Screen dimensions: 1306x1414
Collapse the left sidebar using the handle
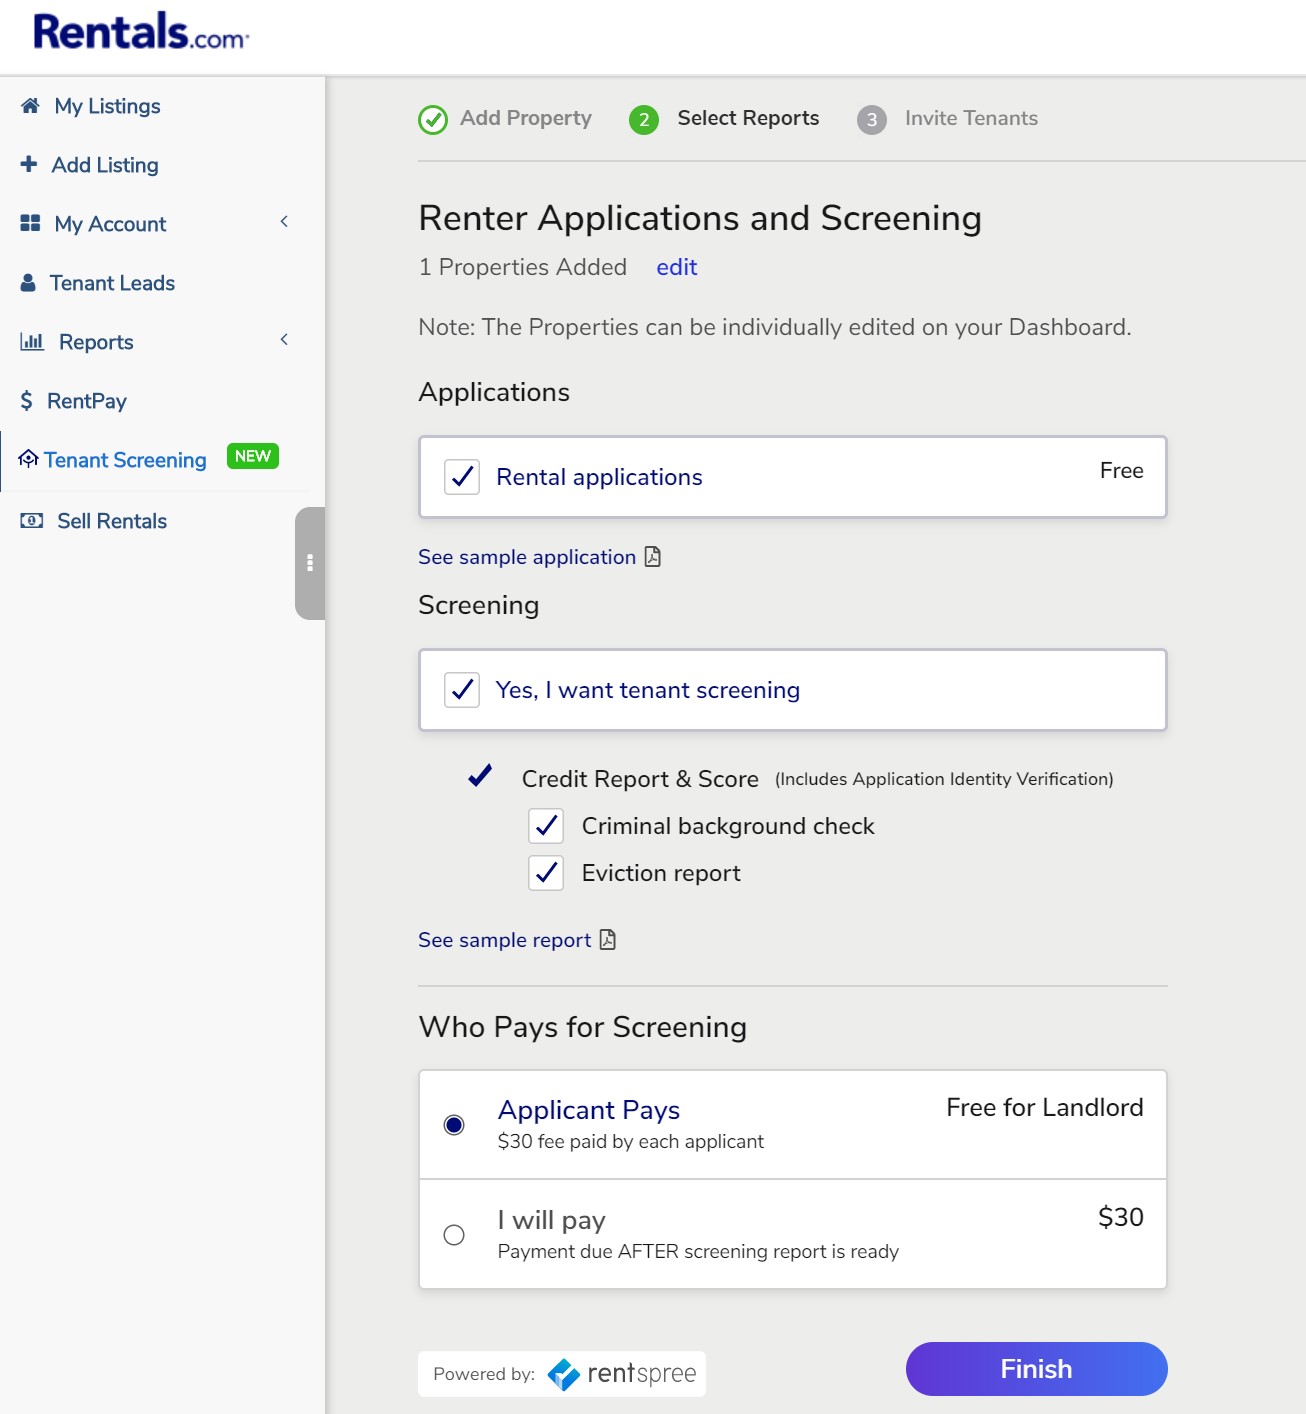(x=310, y=564)
